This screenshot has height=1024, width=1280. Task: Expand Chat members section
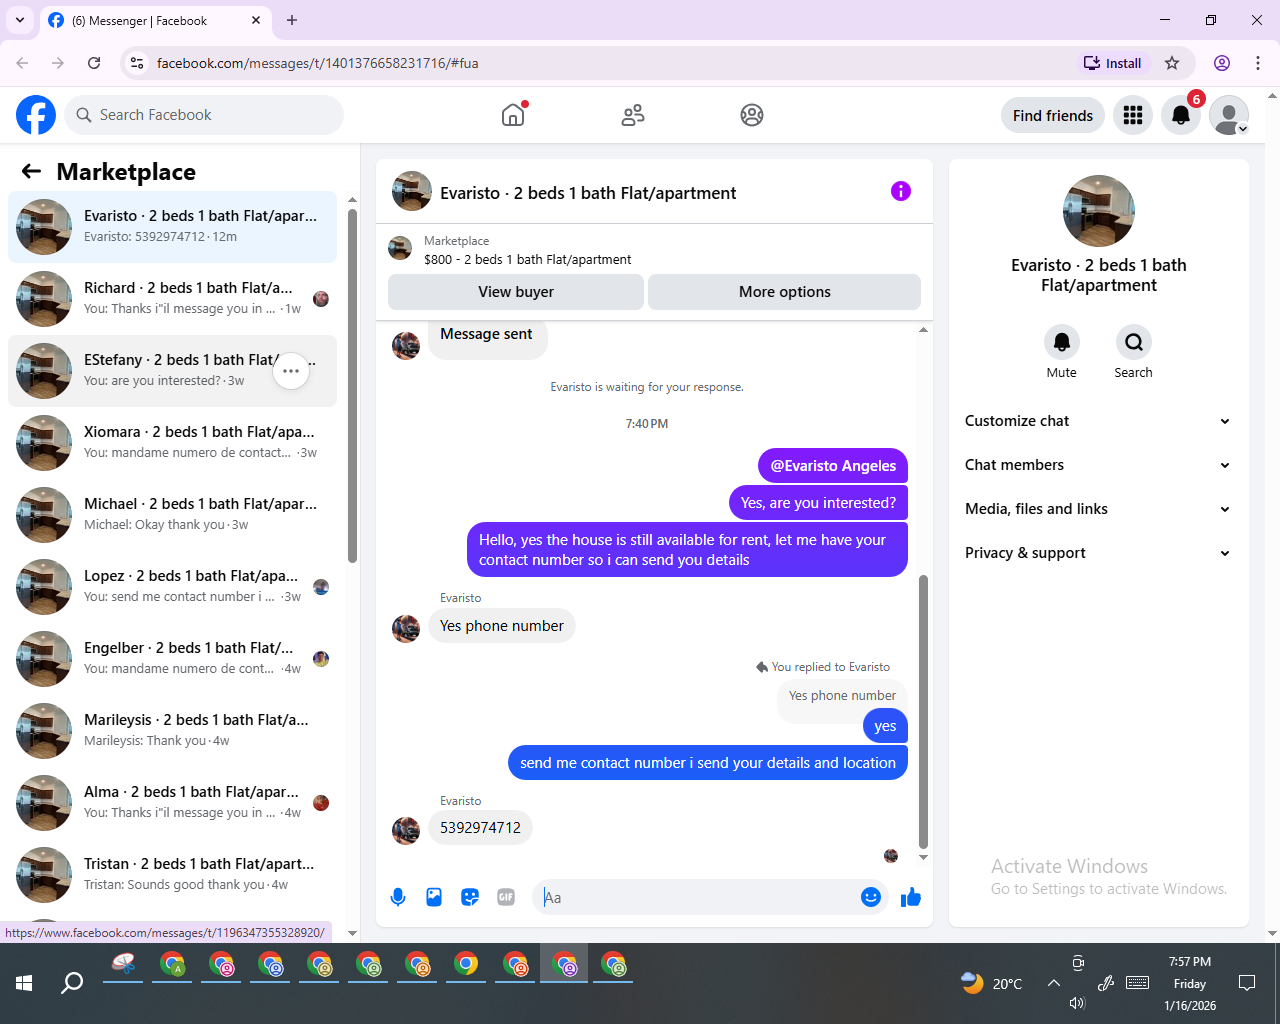(x=1098, y=465)
